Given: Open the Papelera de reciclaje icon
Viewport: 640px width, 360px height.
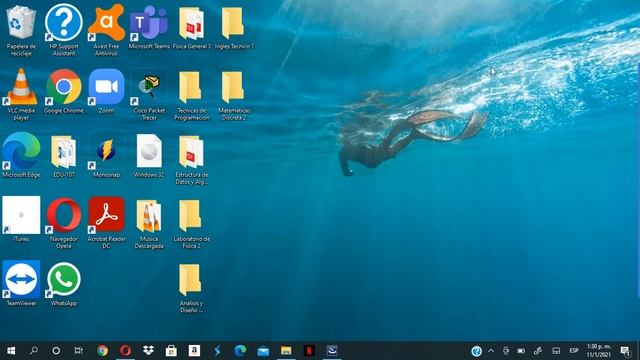Looking at the screenshot, I should coord(21,30).
